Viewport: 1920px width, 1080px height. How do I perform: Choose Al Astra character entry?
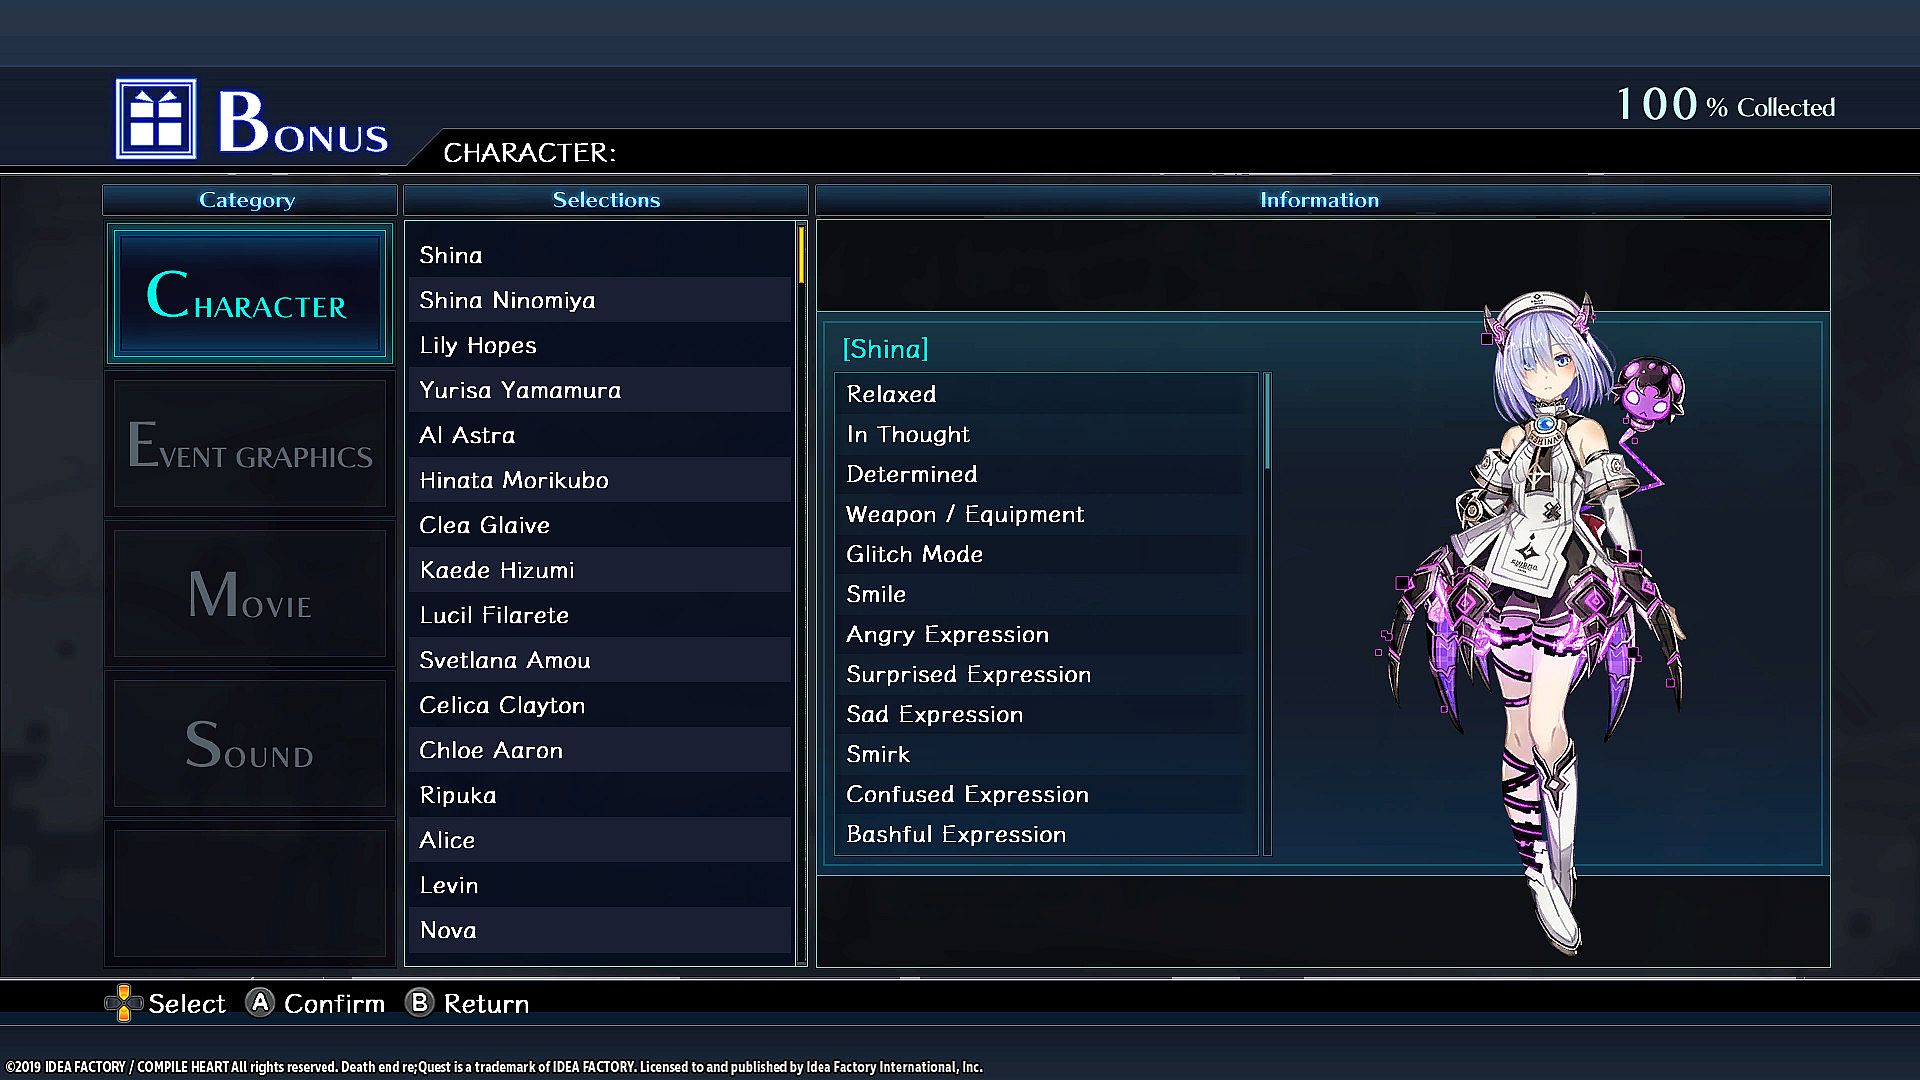coord(600,435)
